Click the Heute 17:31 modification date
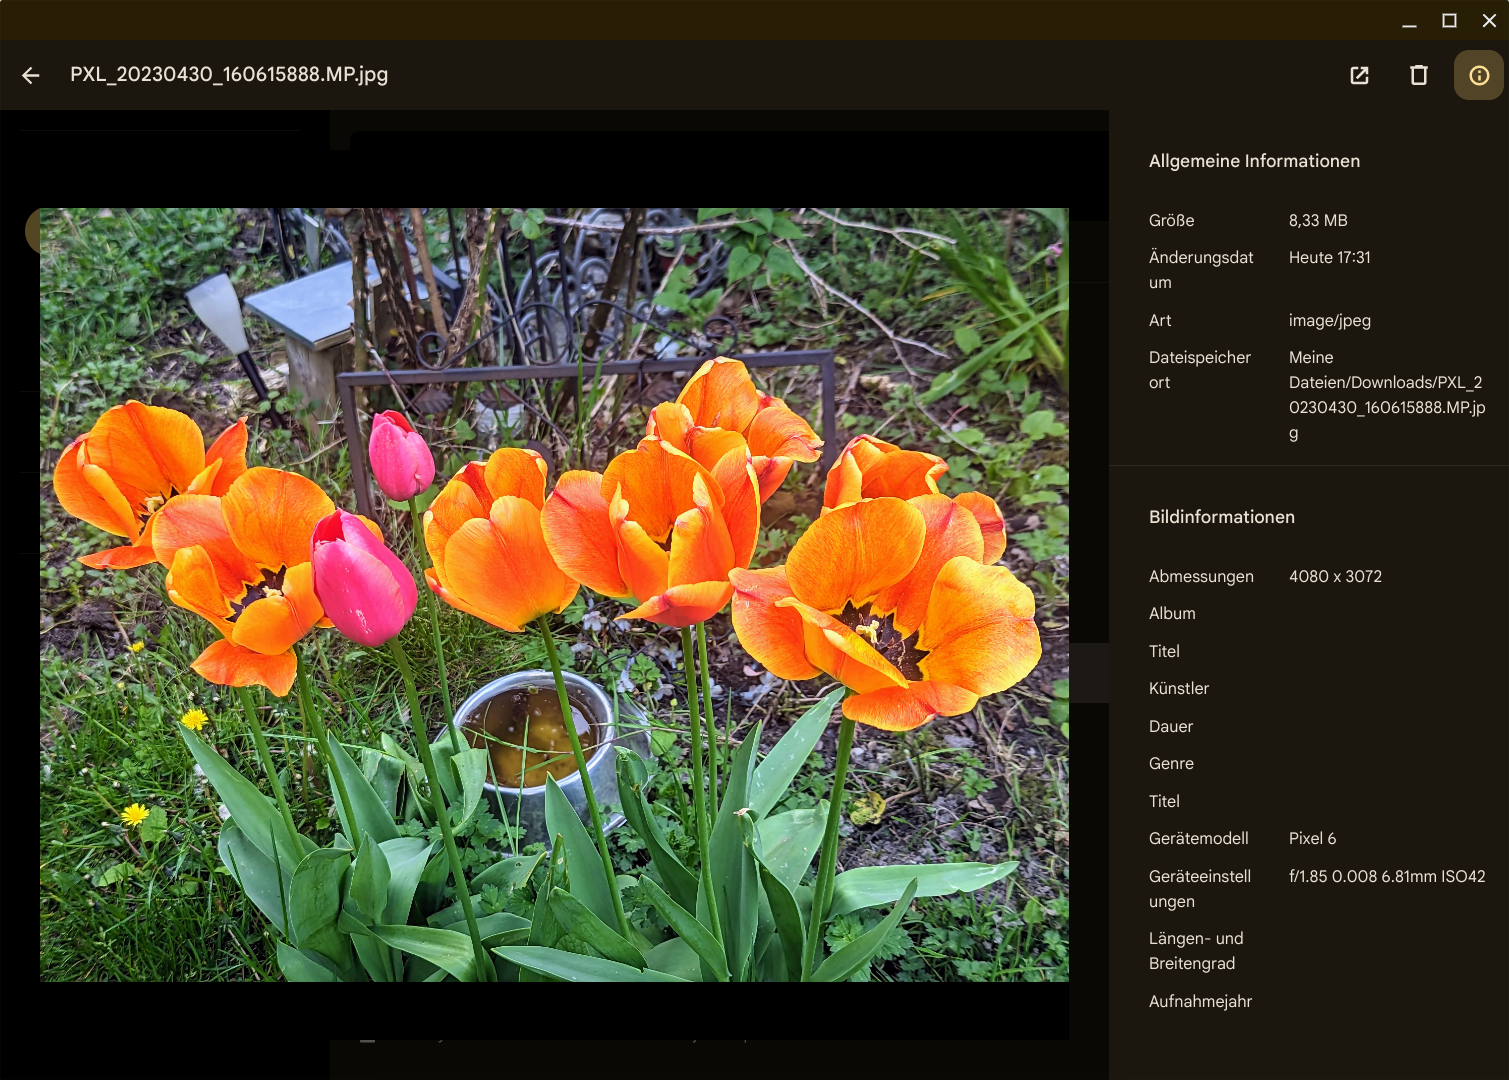 click(x=1329, y=257)
